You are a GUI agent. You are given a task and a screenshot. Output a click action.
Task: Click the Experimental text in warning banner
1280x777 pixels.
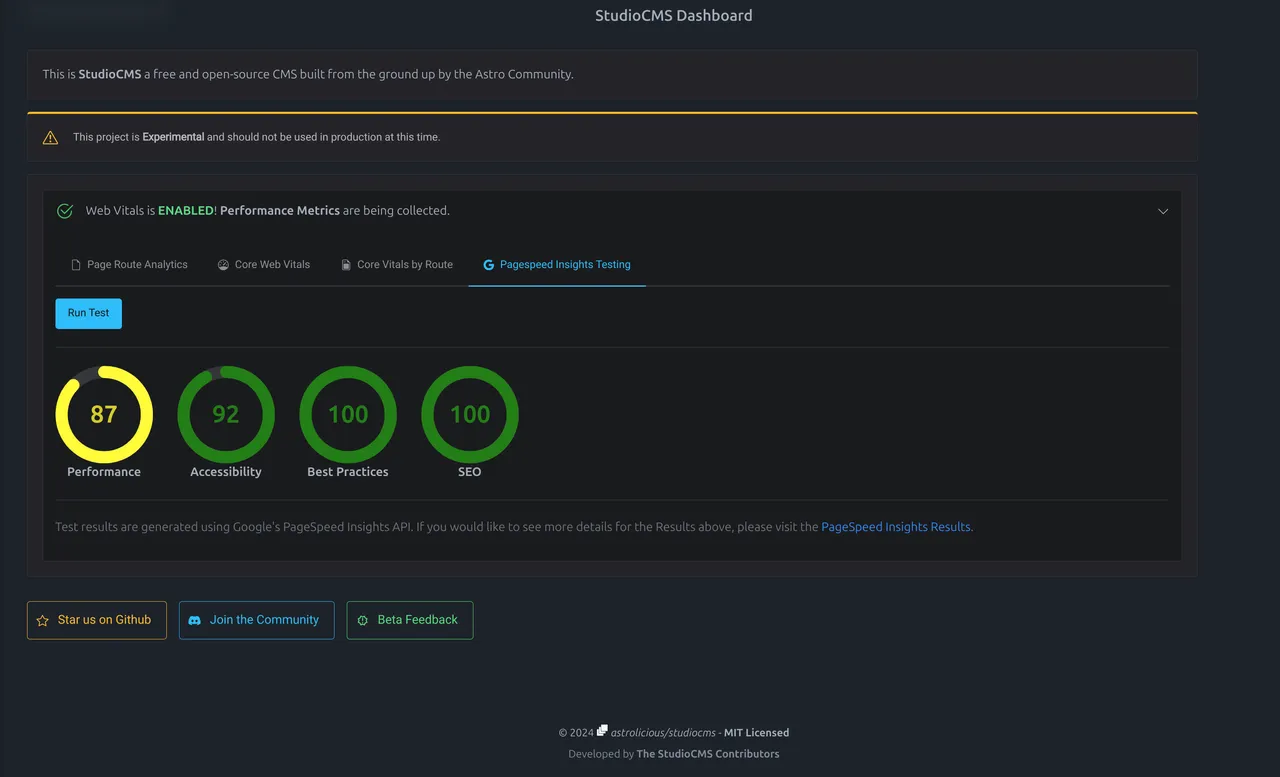click(173, 137)
